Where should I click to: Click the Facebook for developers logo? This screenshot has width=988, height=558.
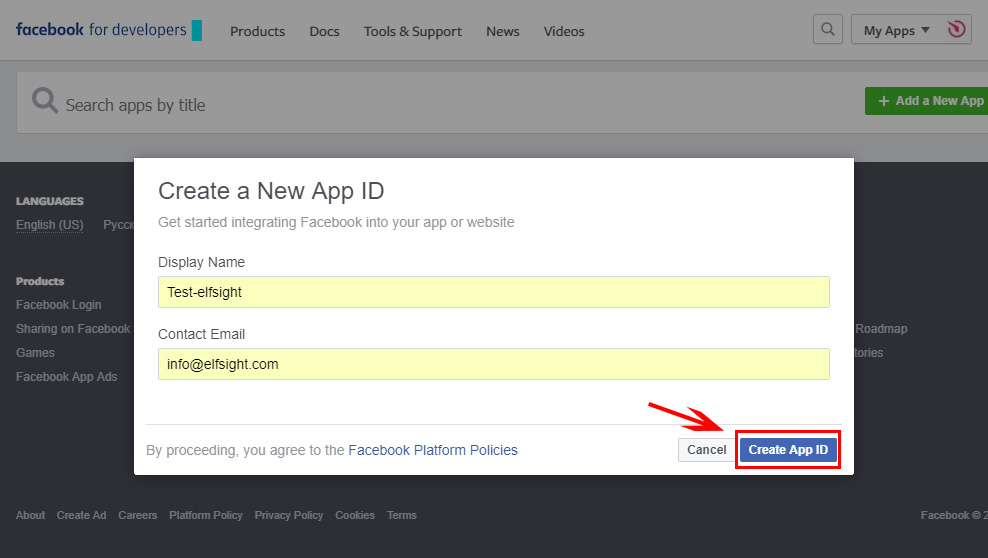pos(108,30)
